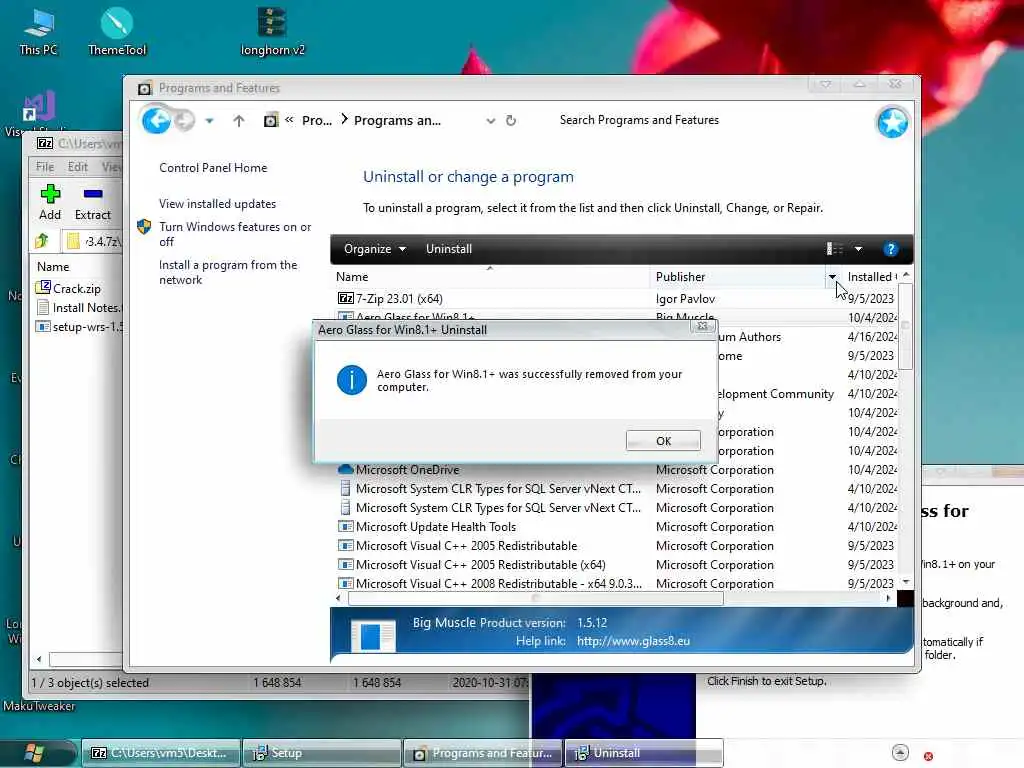The width and height of the screenshot is (1024, 768).
Task: Click the Big Muscle program icon in details pane
Action: (372, 635)
